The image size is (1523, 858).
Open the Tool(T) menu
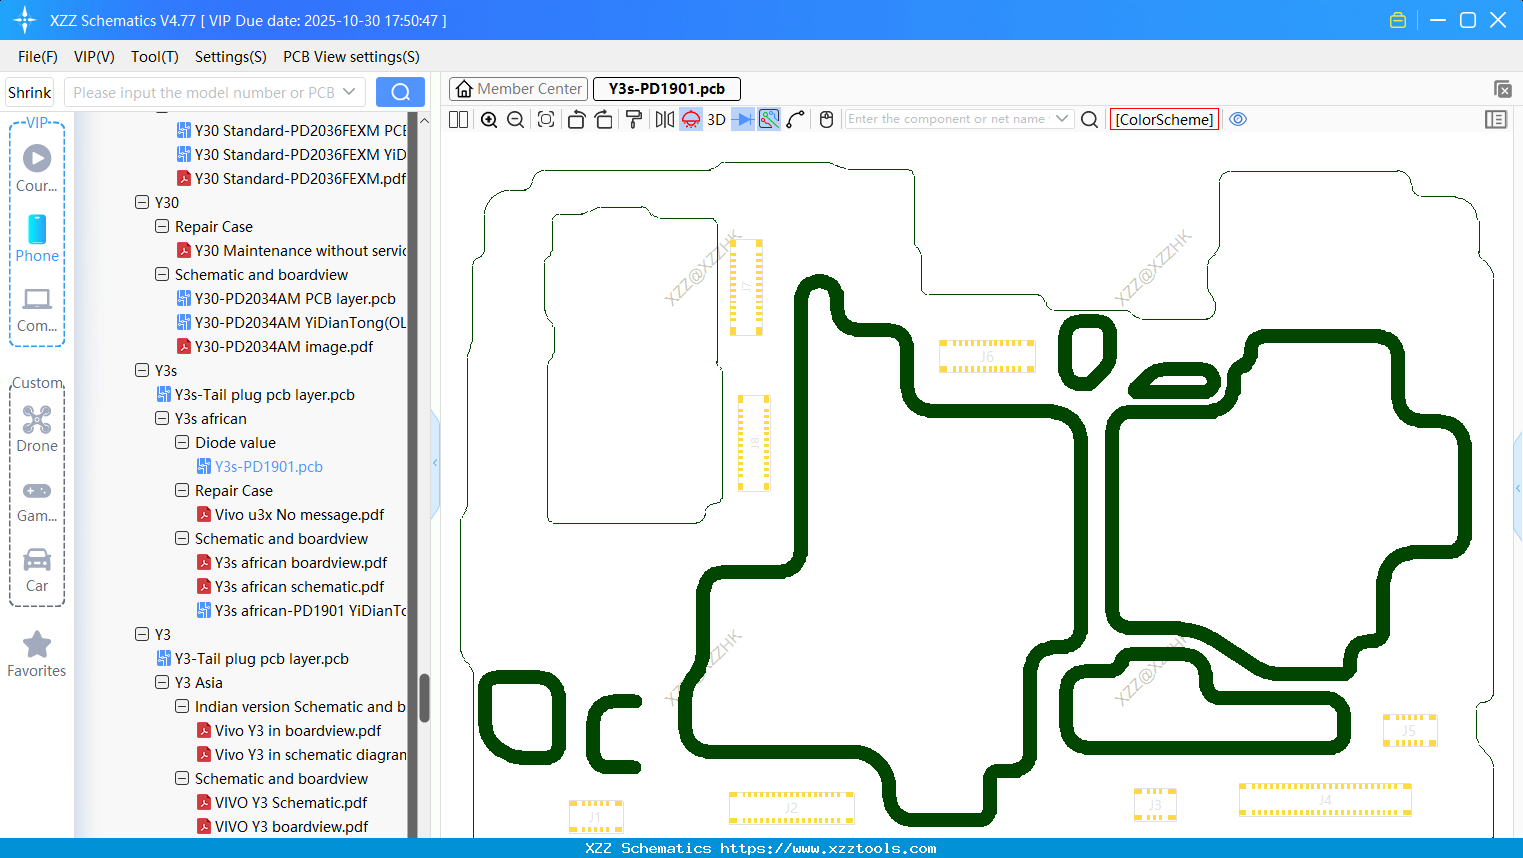(155, 57)
